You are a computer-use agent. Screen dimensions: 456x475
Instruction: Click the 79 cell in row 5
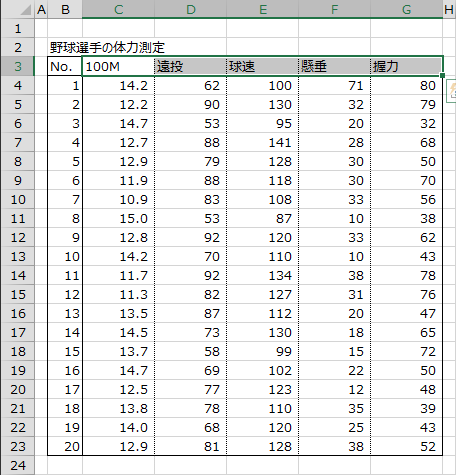tap(407, 104)
